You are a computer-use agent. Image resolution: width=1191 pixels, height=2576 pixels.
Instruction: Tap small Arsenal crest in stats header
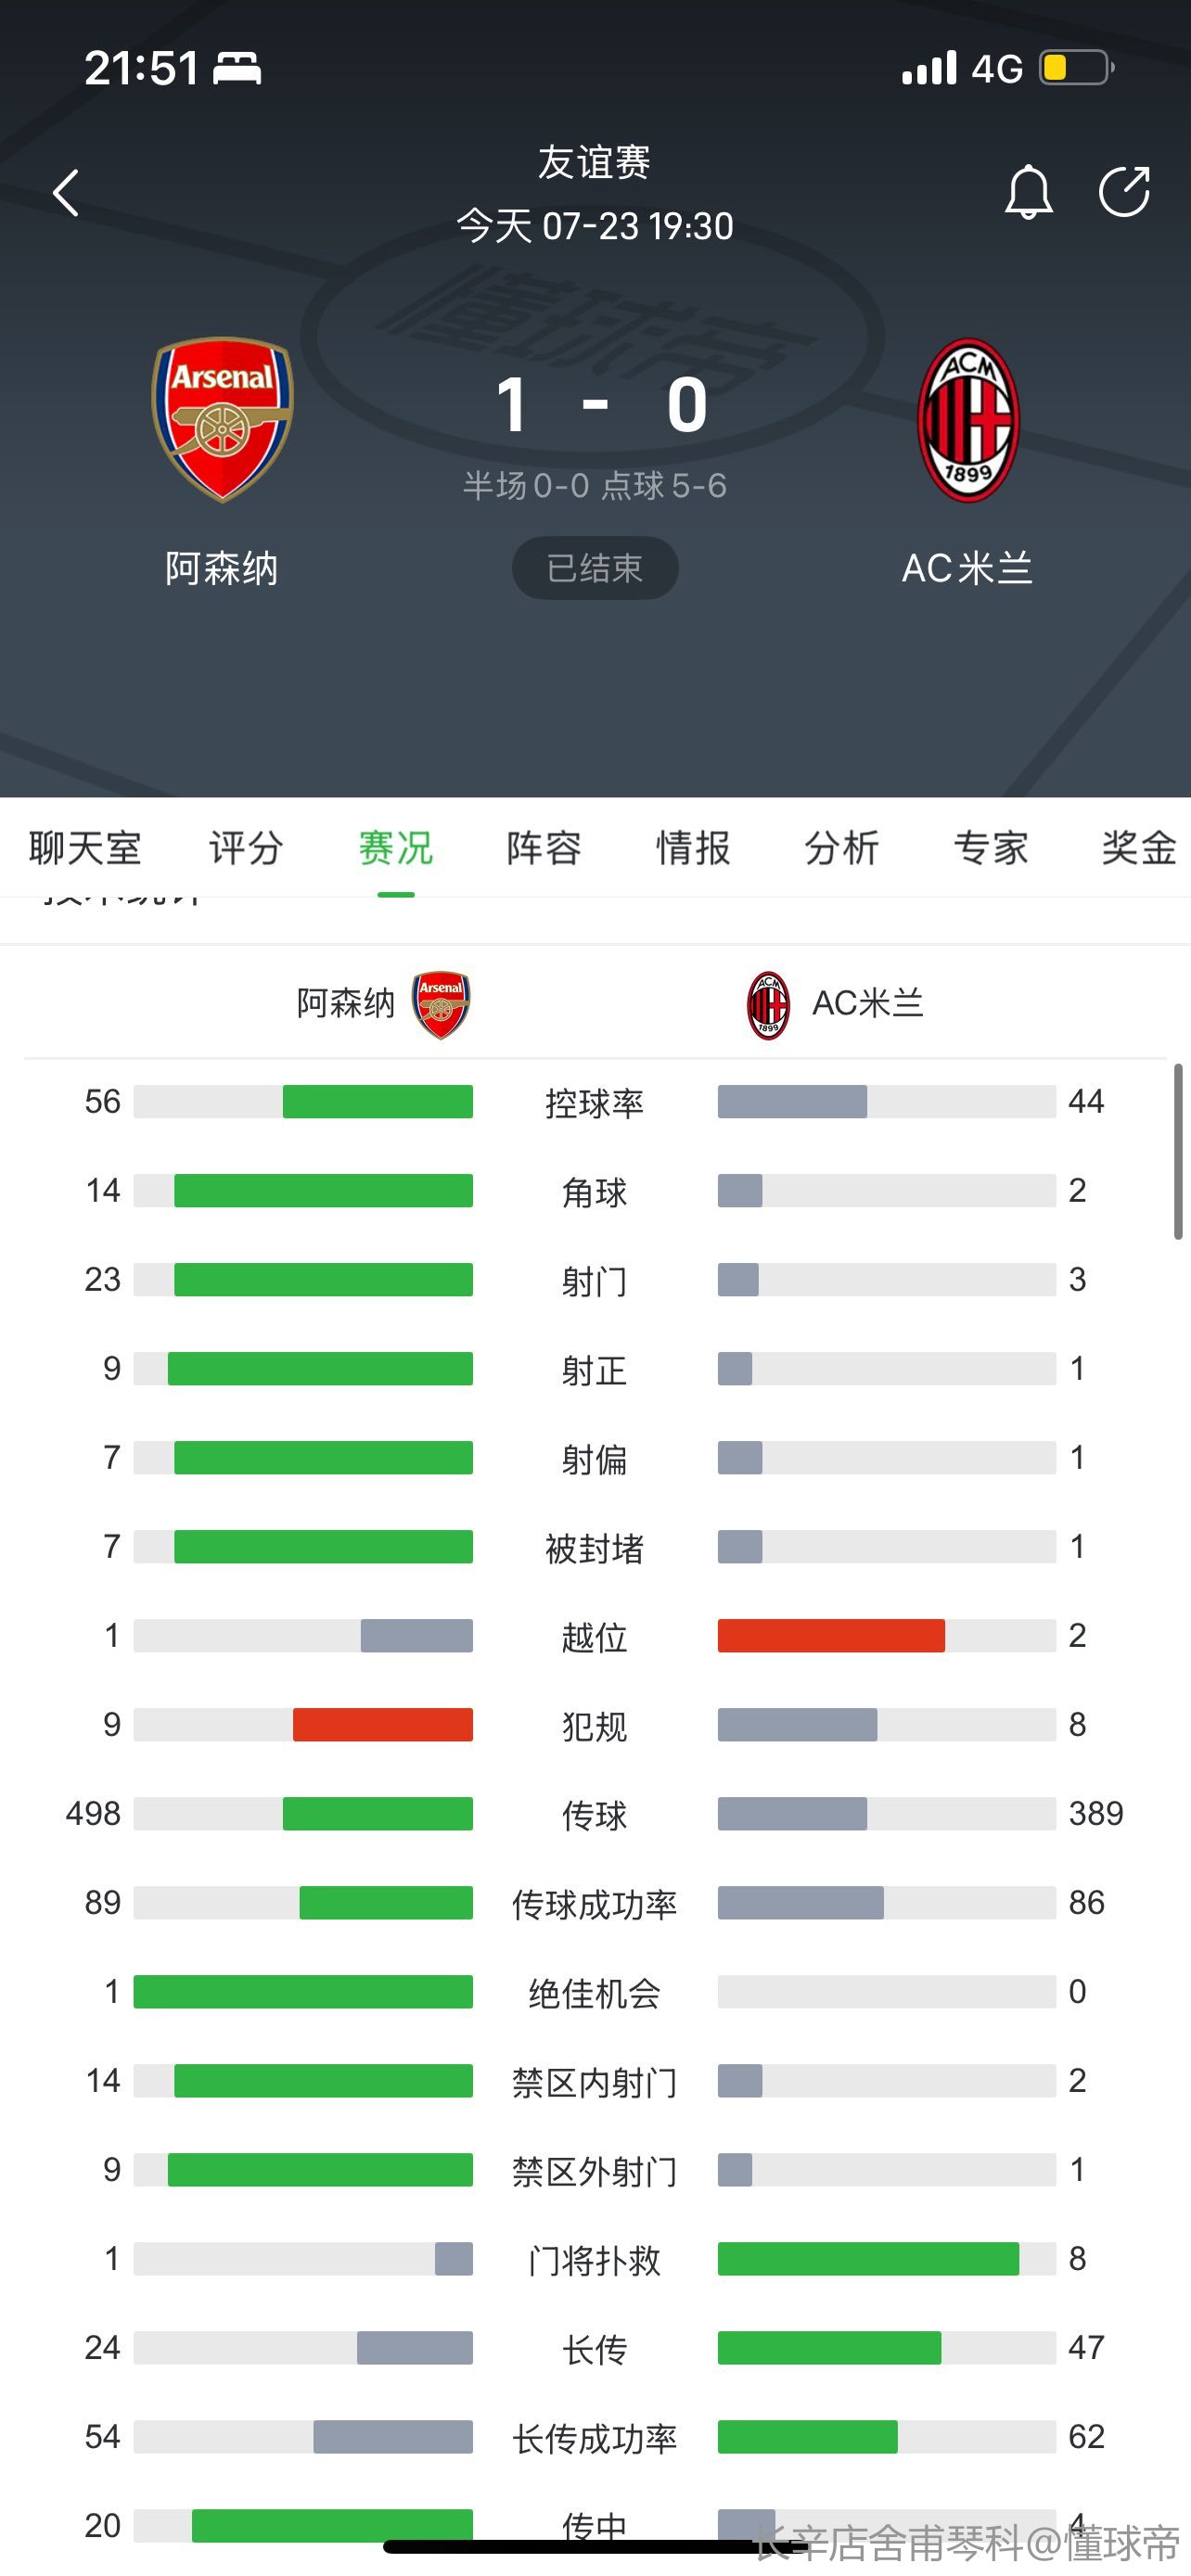(x=441, y=1004)
